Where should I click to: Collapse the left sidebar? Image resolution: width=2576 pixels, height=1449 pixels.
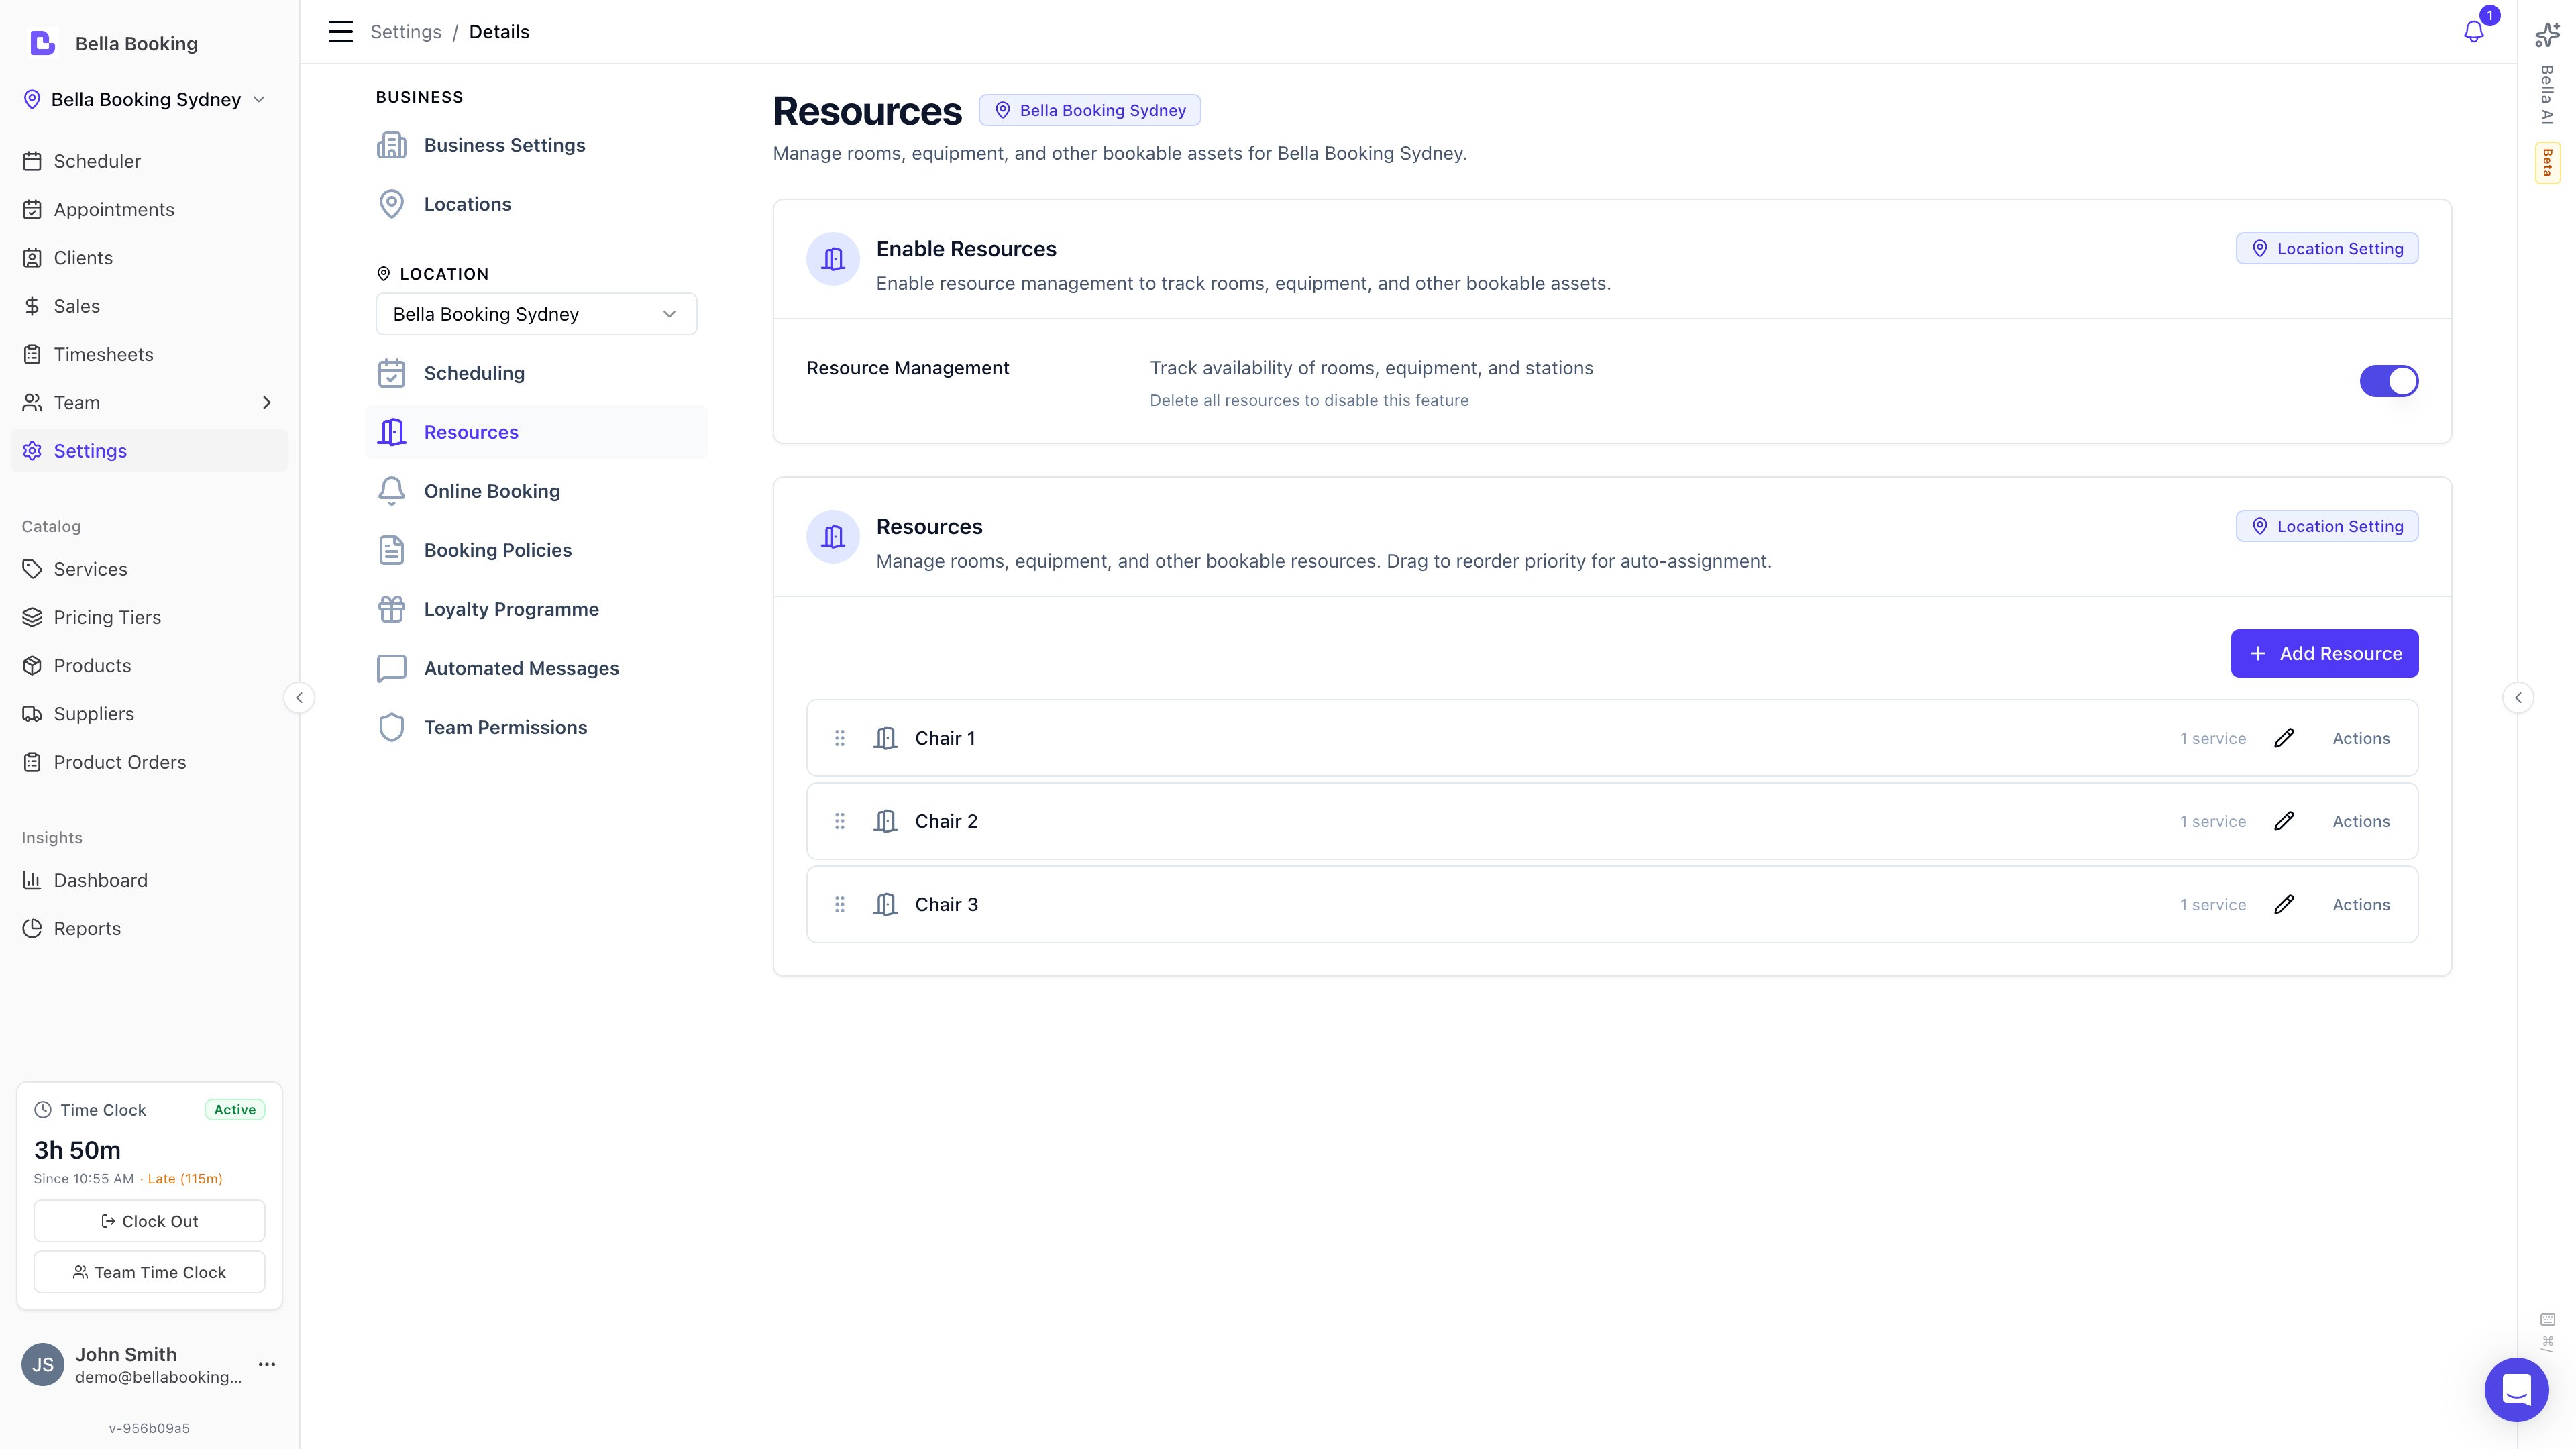[x=299, y=698]
